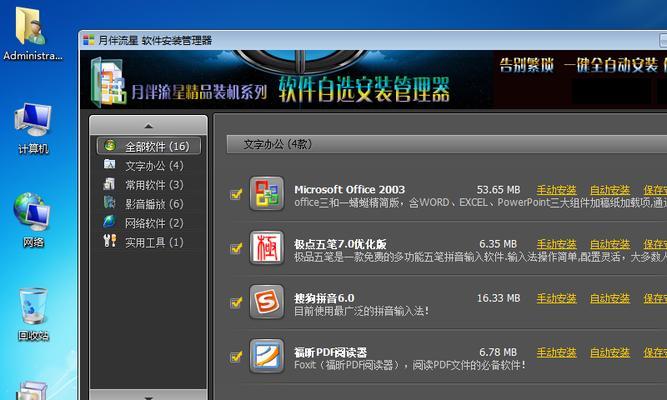
Task: Select the 全部软件 (16) category
Action: click(149, 146)
